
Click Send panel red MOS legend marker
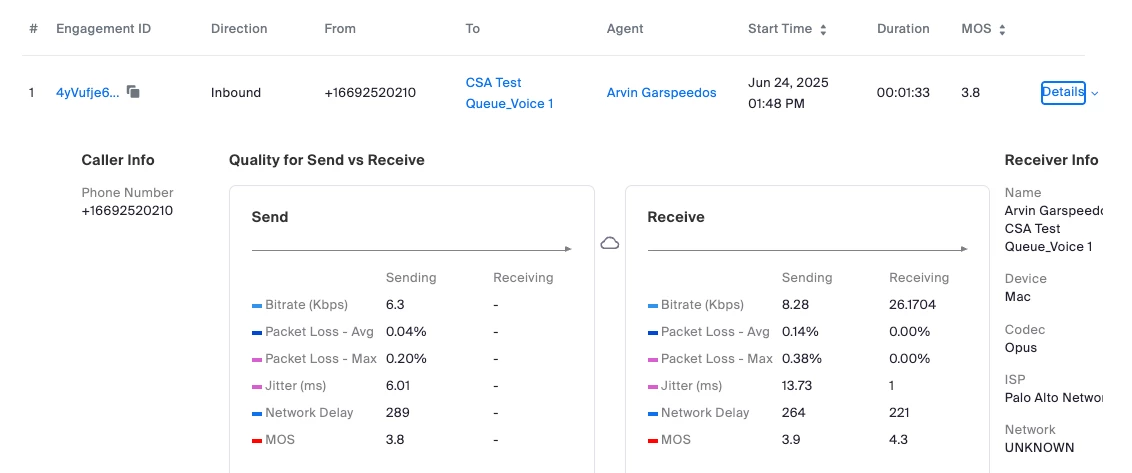tap(257, 440)
